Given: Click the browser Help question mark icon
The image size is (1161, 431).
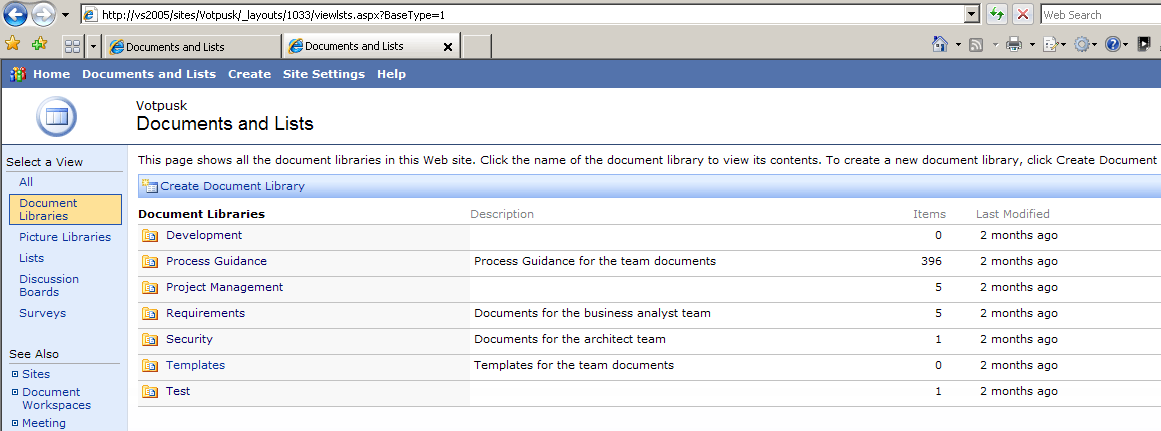Looking at the screenshot, I should 1113,45.
